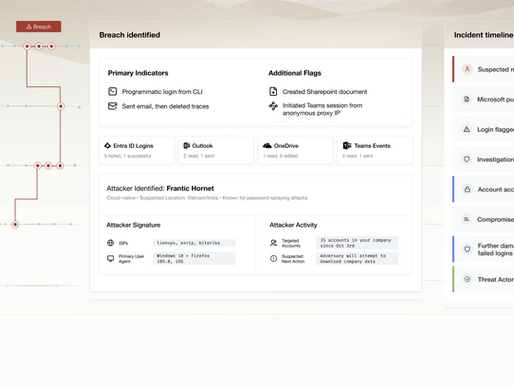
Task: Open the Outlook activity card
Action: [x=216, y=150]
